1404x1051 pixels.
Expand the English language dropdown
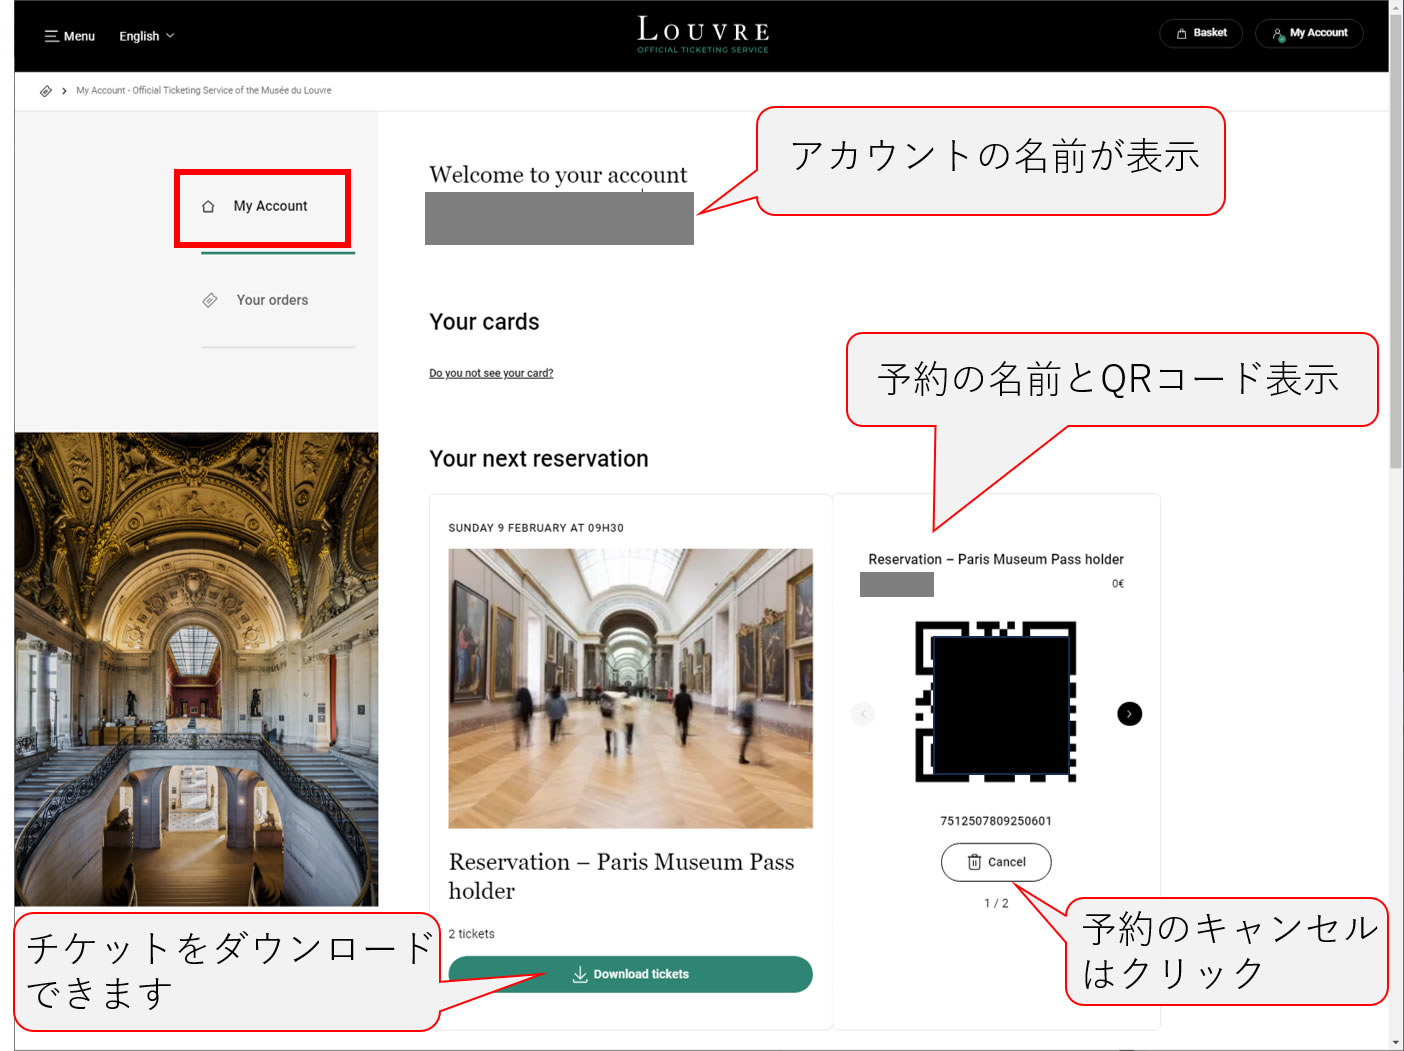[x=146, y=36]
